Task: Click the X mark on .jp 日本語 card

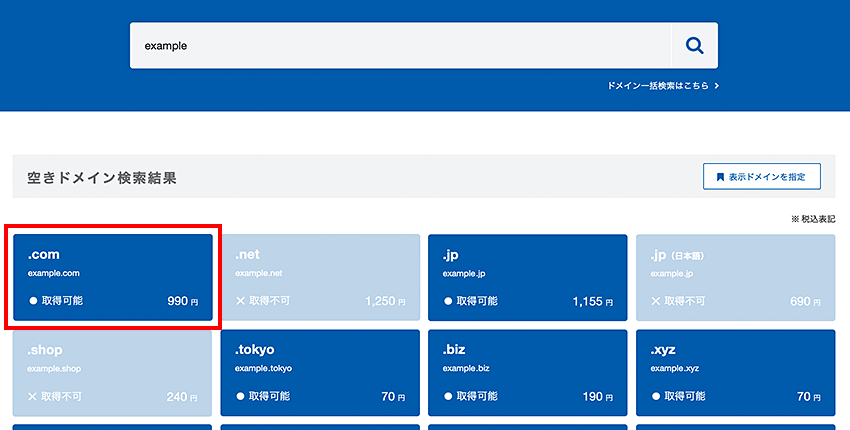Action: 656,300
